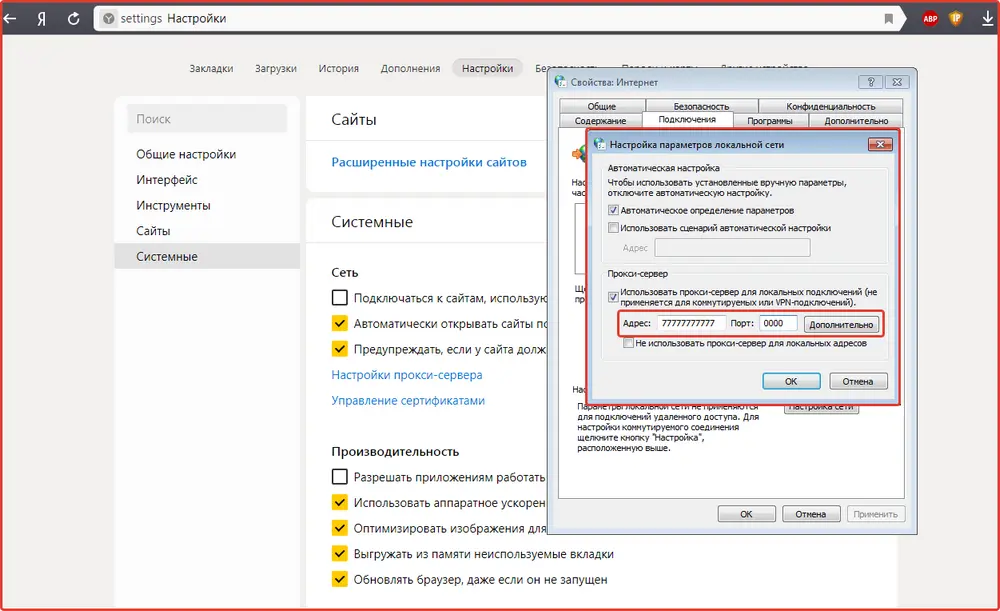Open Yandex home via the Я icon
Screen dimensions: 1000x611
click(42, 19)
